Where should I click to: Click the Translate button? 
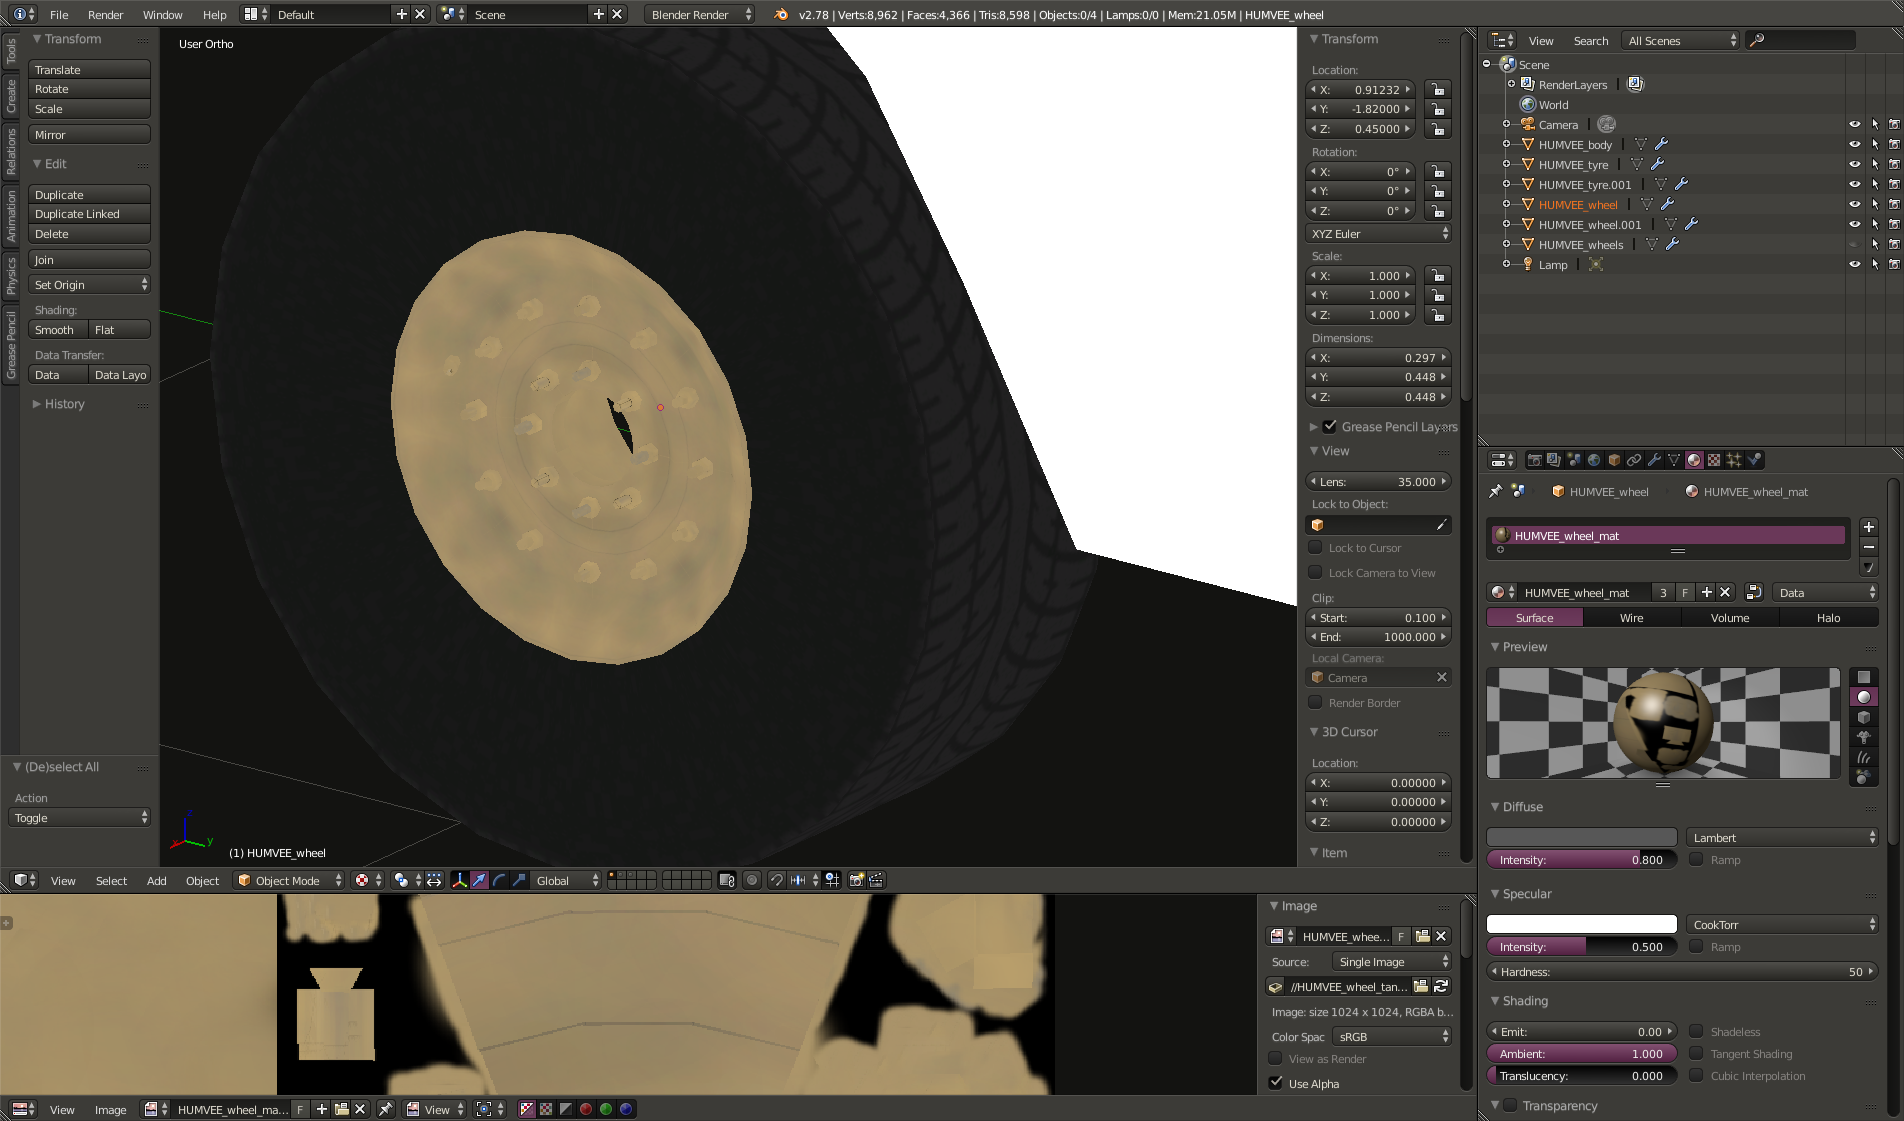pyautogui.click(x=90, y=70)
